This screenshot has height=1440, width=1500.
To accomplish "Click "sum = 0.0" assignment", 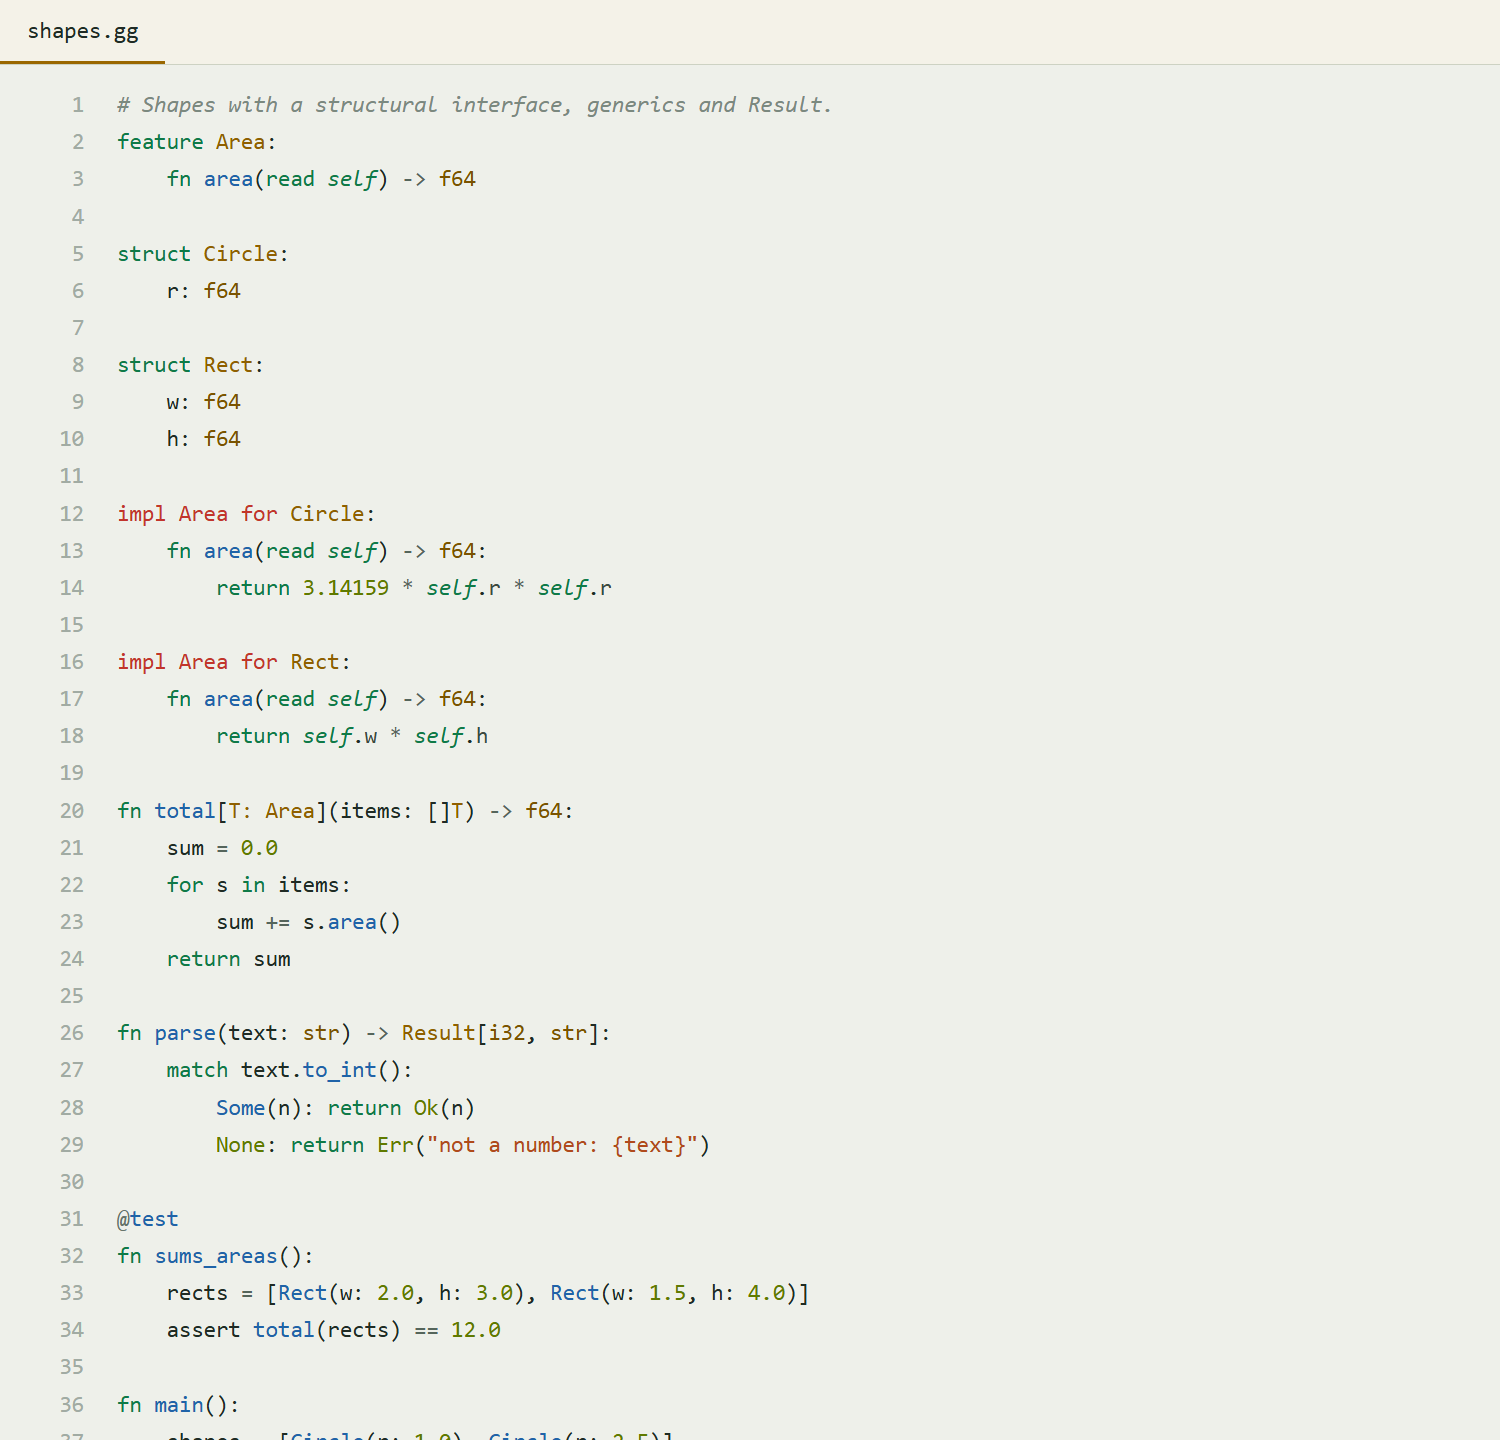I will coord(222,848).
